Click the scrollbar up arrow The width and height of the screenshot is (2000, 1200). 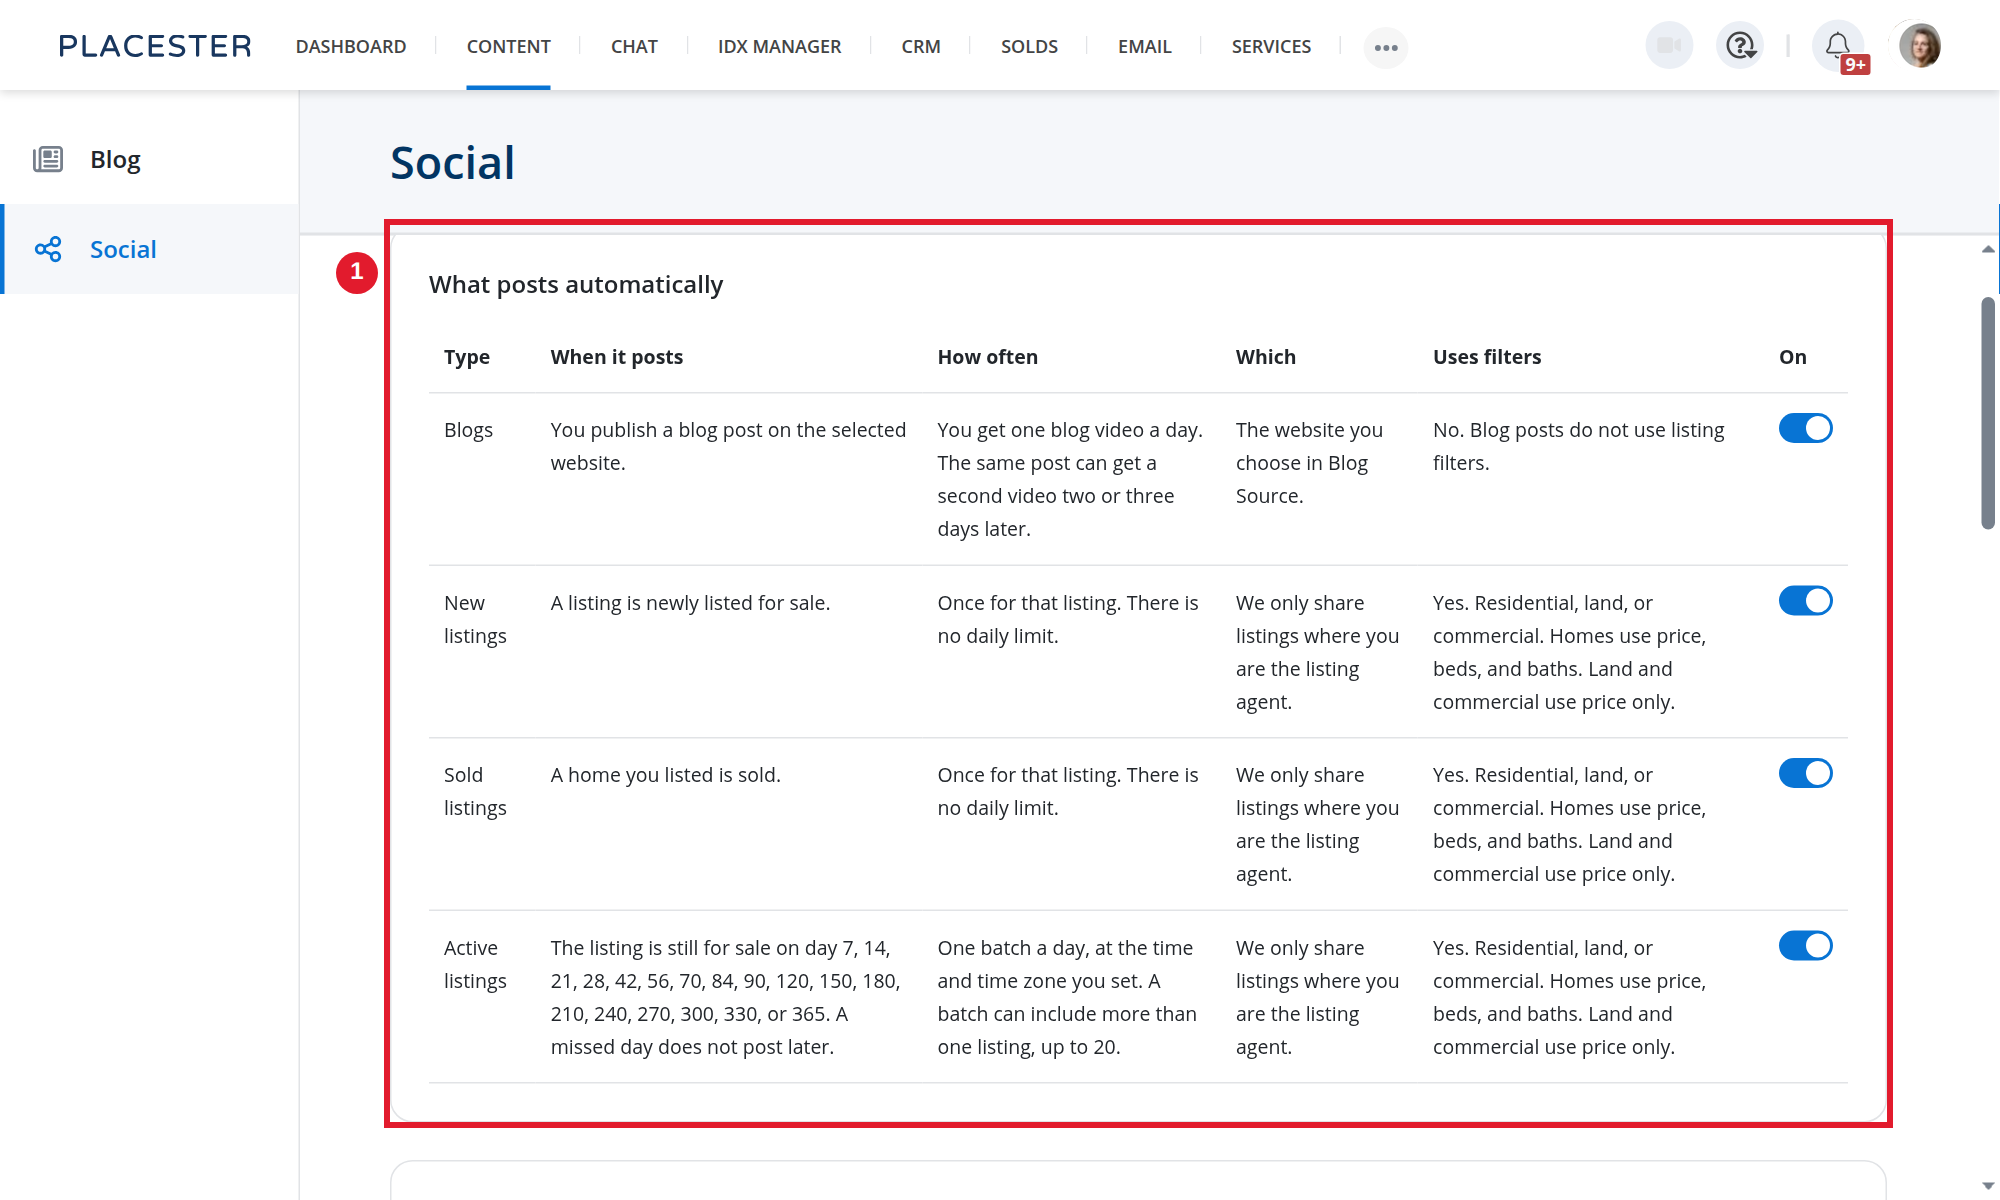pyautogui.click(x=1988, y=250)
